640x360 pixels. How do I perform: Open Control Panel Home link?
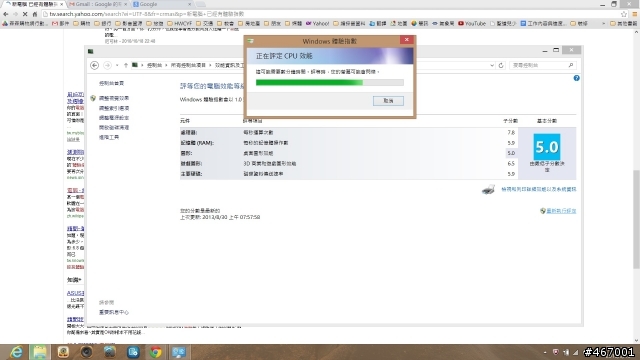click(111, 83)
